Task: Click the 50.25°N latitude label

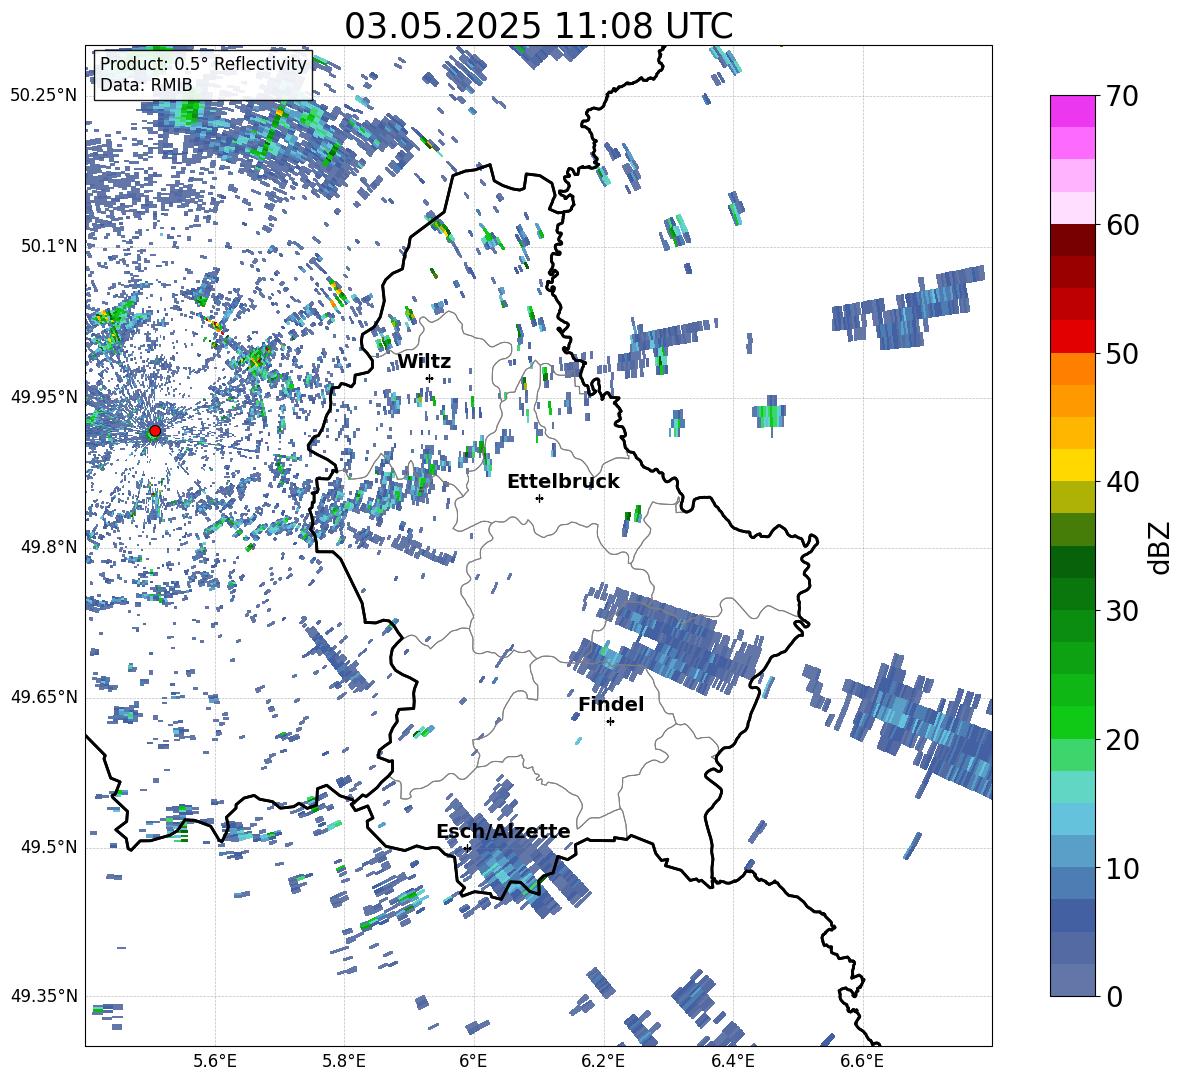Action: tap(44, 96)
